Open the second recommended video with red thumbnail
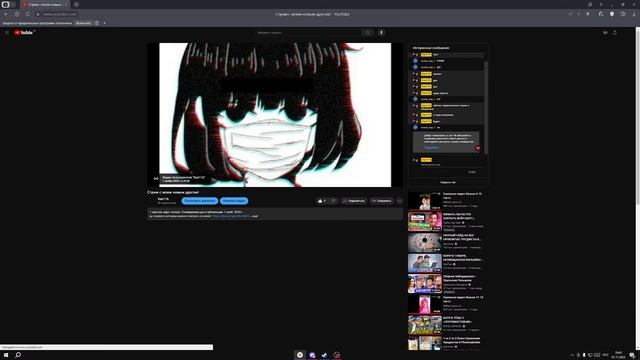Image resolution: width=640 pixels, height=360 pixels. [x=424, y=222]
